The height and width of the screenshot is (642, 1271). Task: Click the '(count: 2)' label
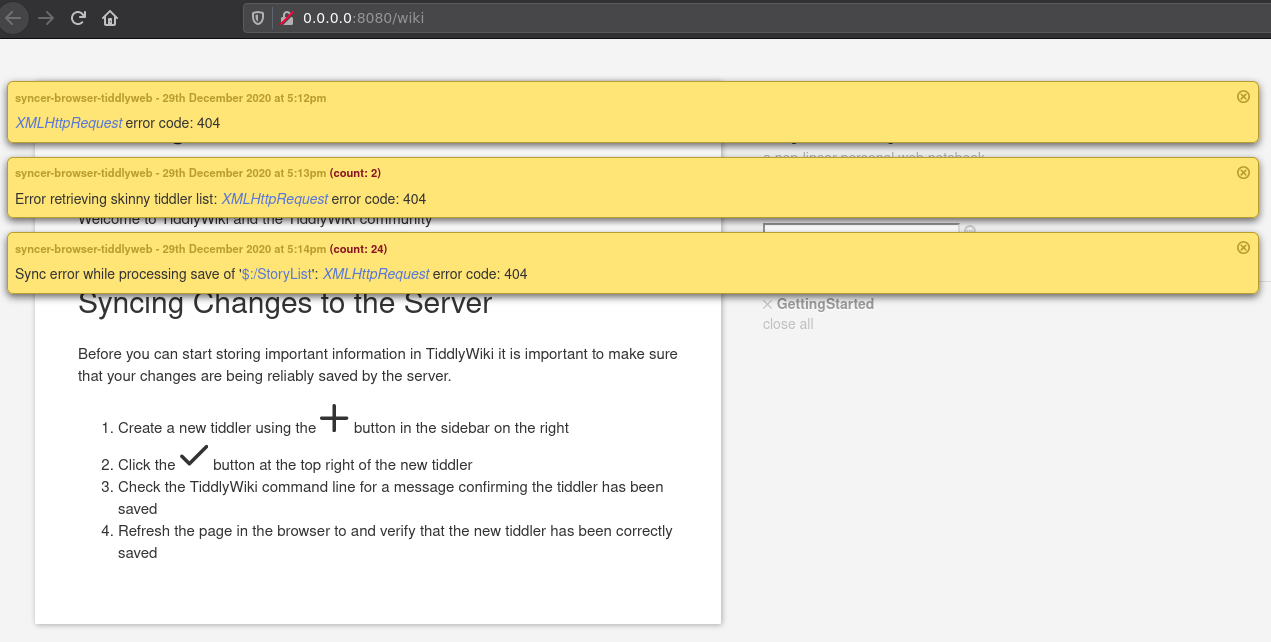pos(355,173)
